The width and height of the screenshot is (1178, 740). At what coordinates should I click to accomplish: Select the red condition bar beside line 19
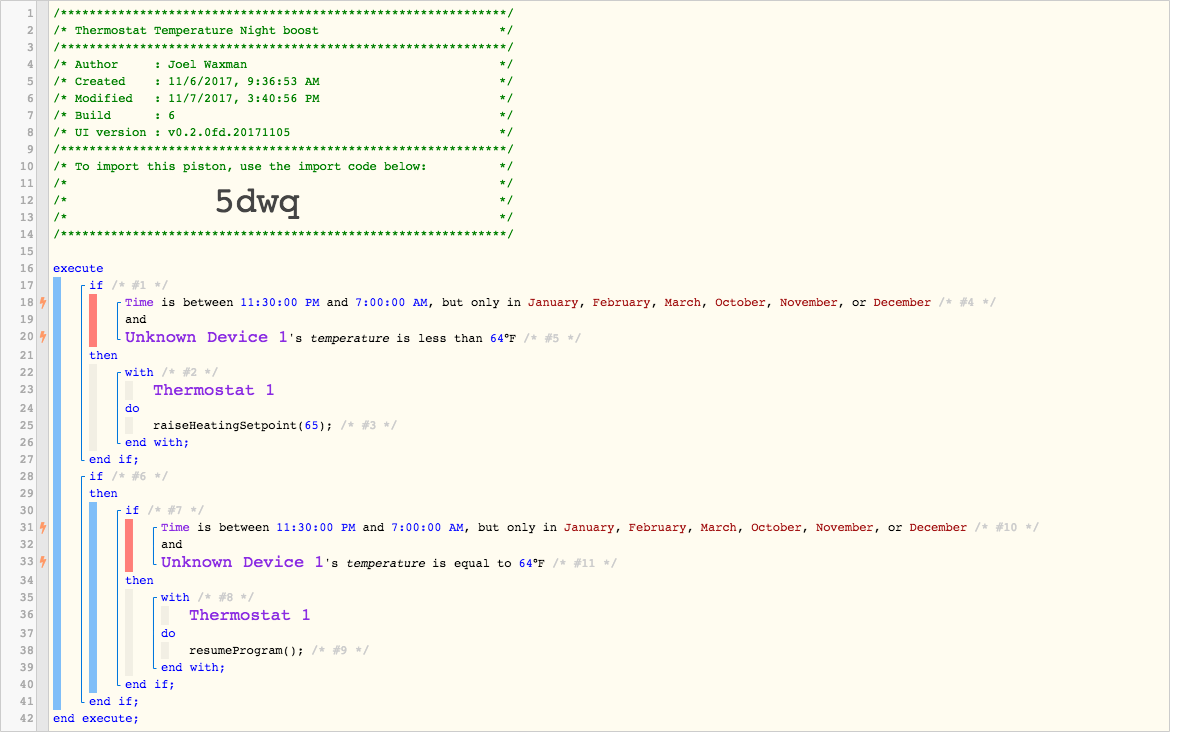[93, 320]
